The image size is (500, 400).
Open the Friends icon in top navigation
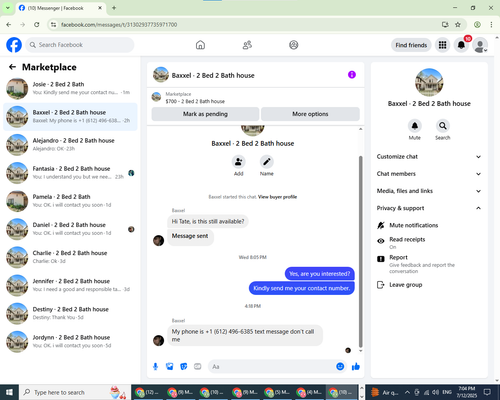point(247,45)
